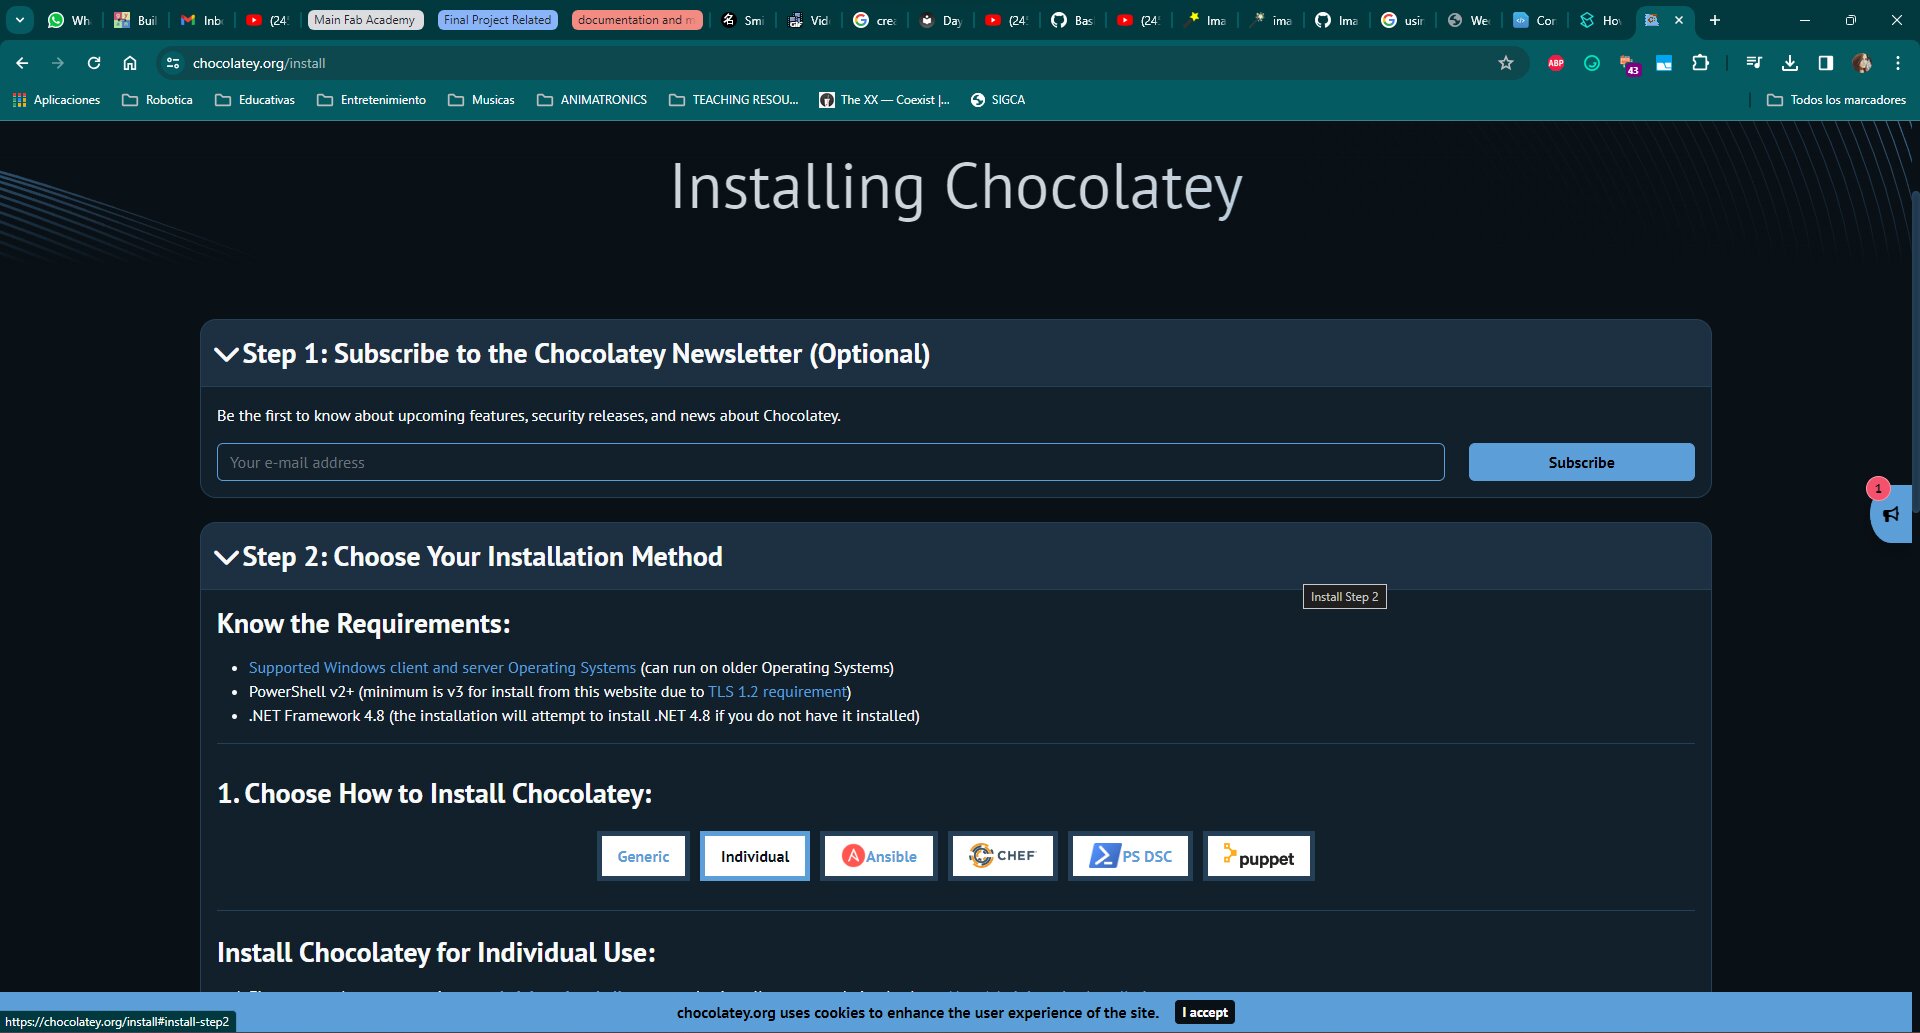Open the Educativas bookmarks folder
The image size is (1920, 1033).
point(255,100)
